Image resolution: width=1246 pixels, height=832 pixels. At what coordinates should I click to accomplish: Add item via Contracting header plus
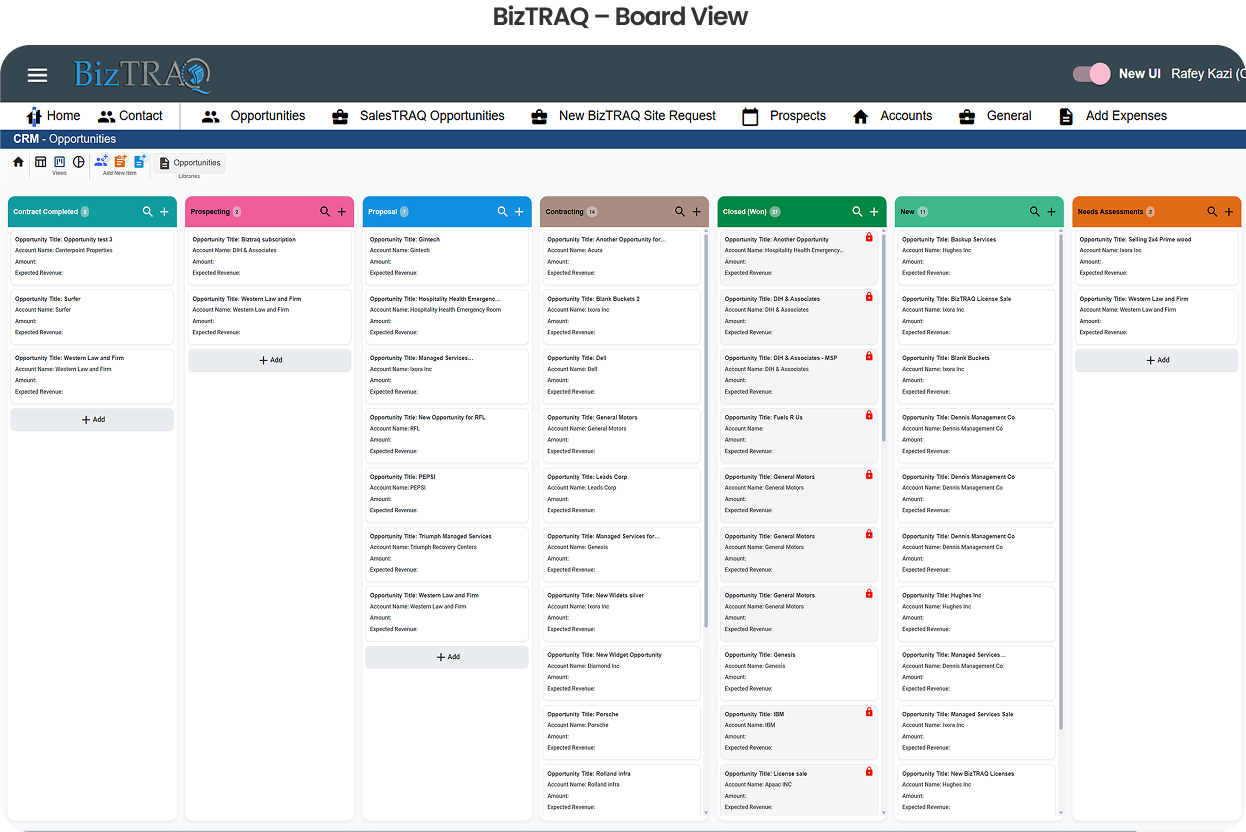tap(697, 212)
